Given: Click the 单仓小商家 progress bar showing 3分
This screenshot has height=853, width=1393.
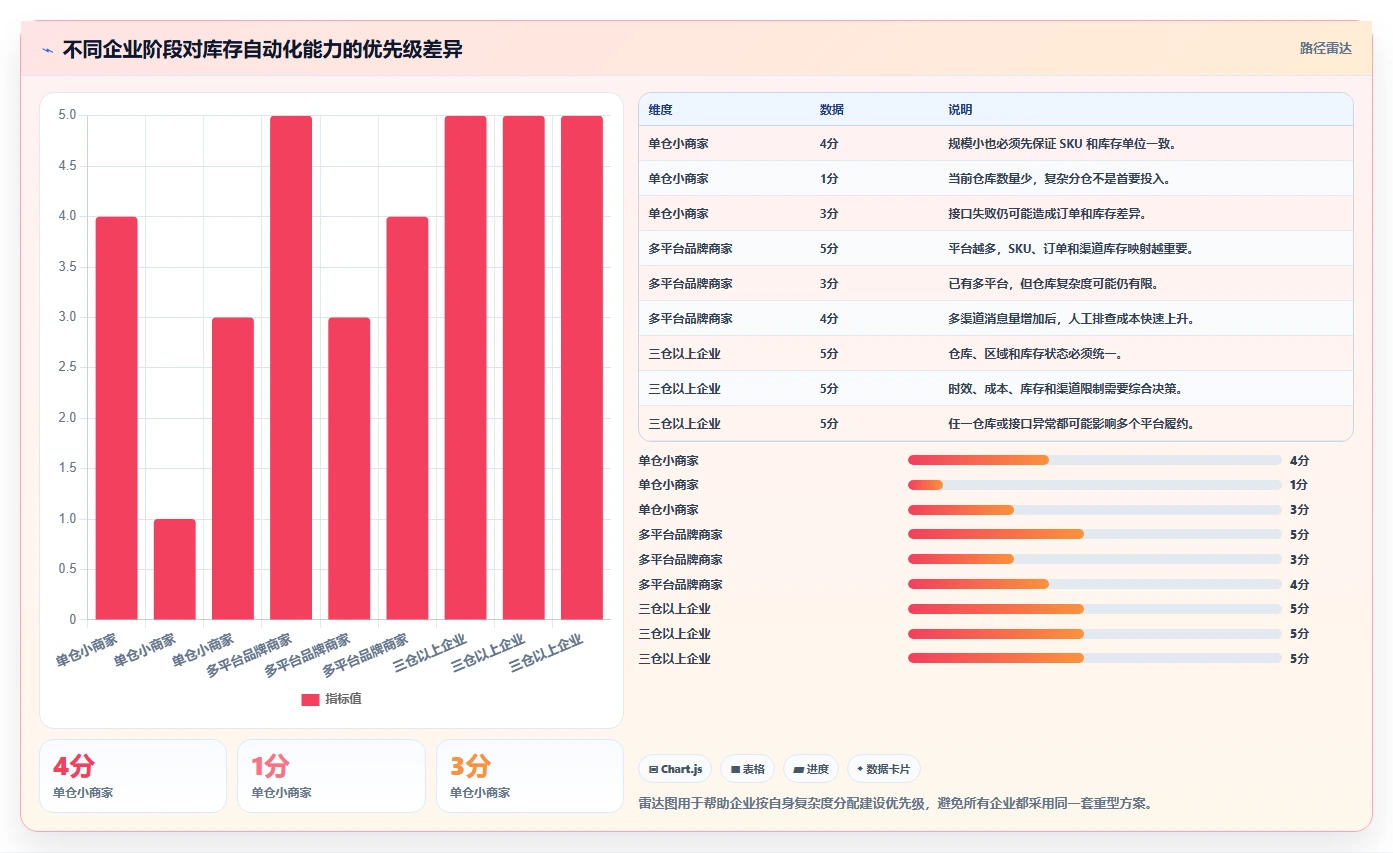Looking at the screenshot, I should pos(1095,510).
